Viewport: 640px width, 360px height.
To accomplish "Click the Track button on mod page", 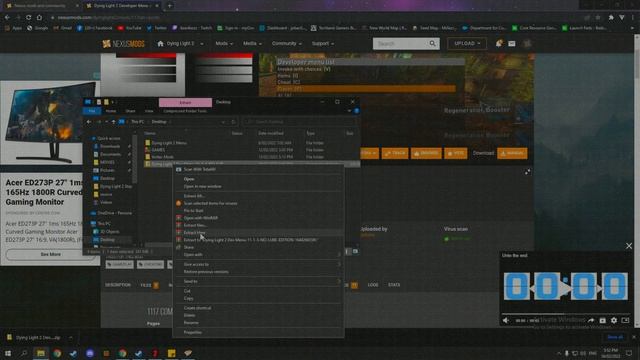I will click(395, 153).
